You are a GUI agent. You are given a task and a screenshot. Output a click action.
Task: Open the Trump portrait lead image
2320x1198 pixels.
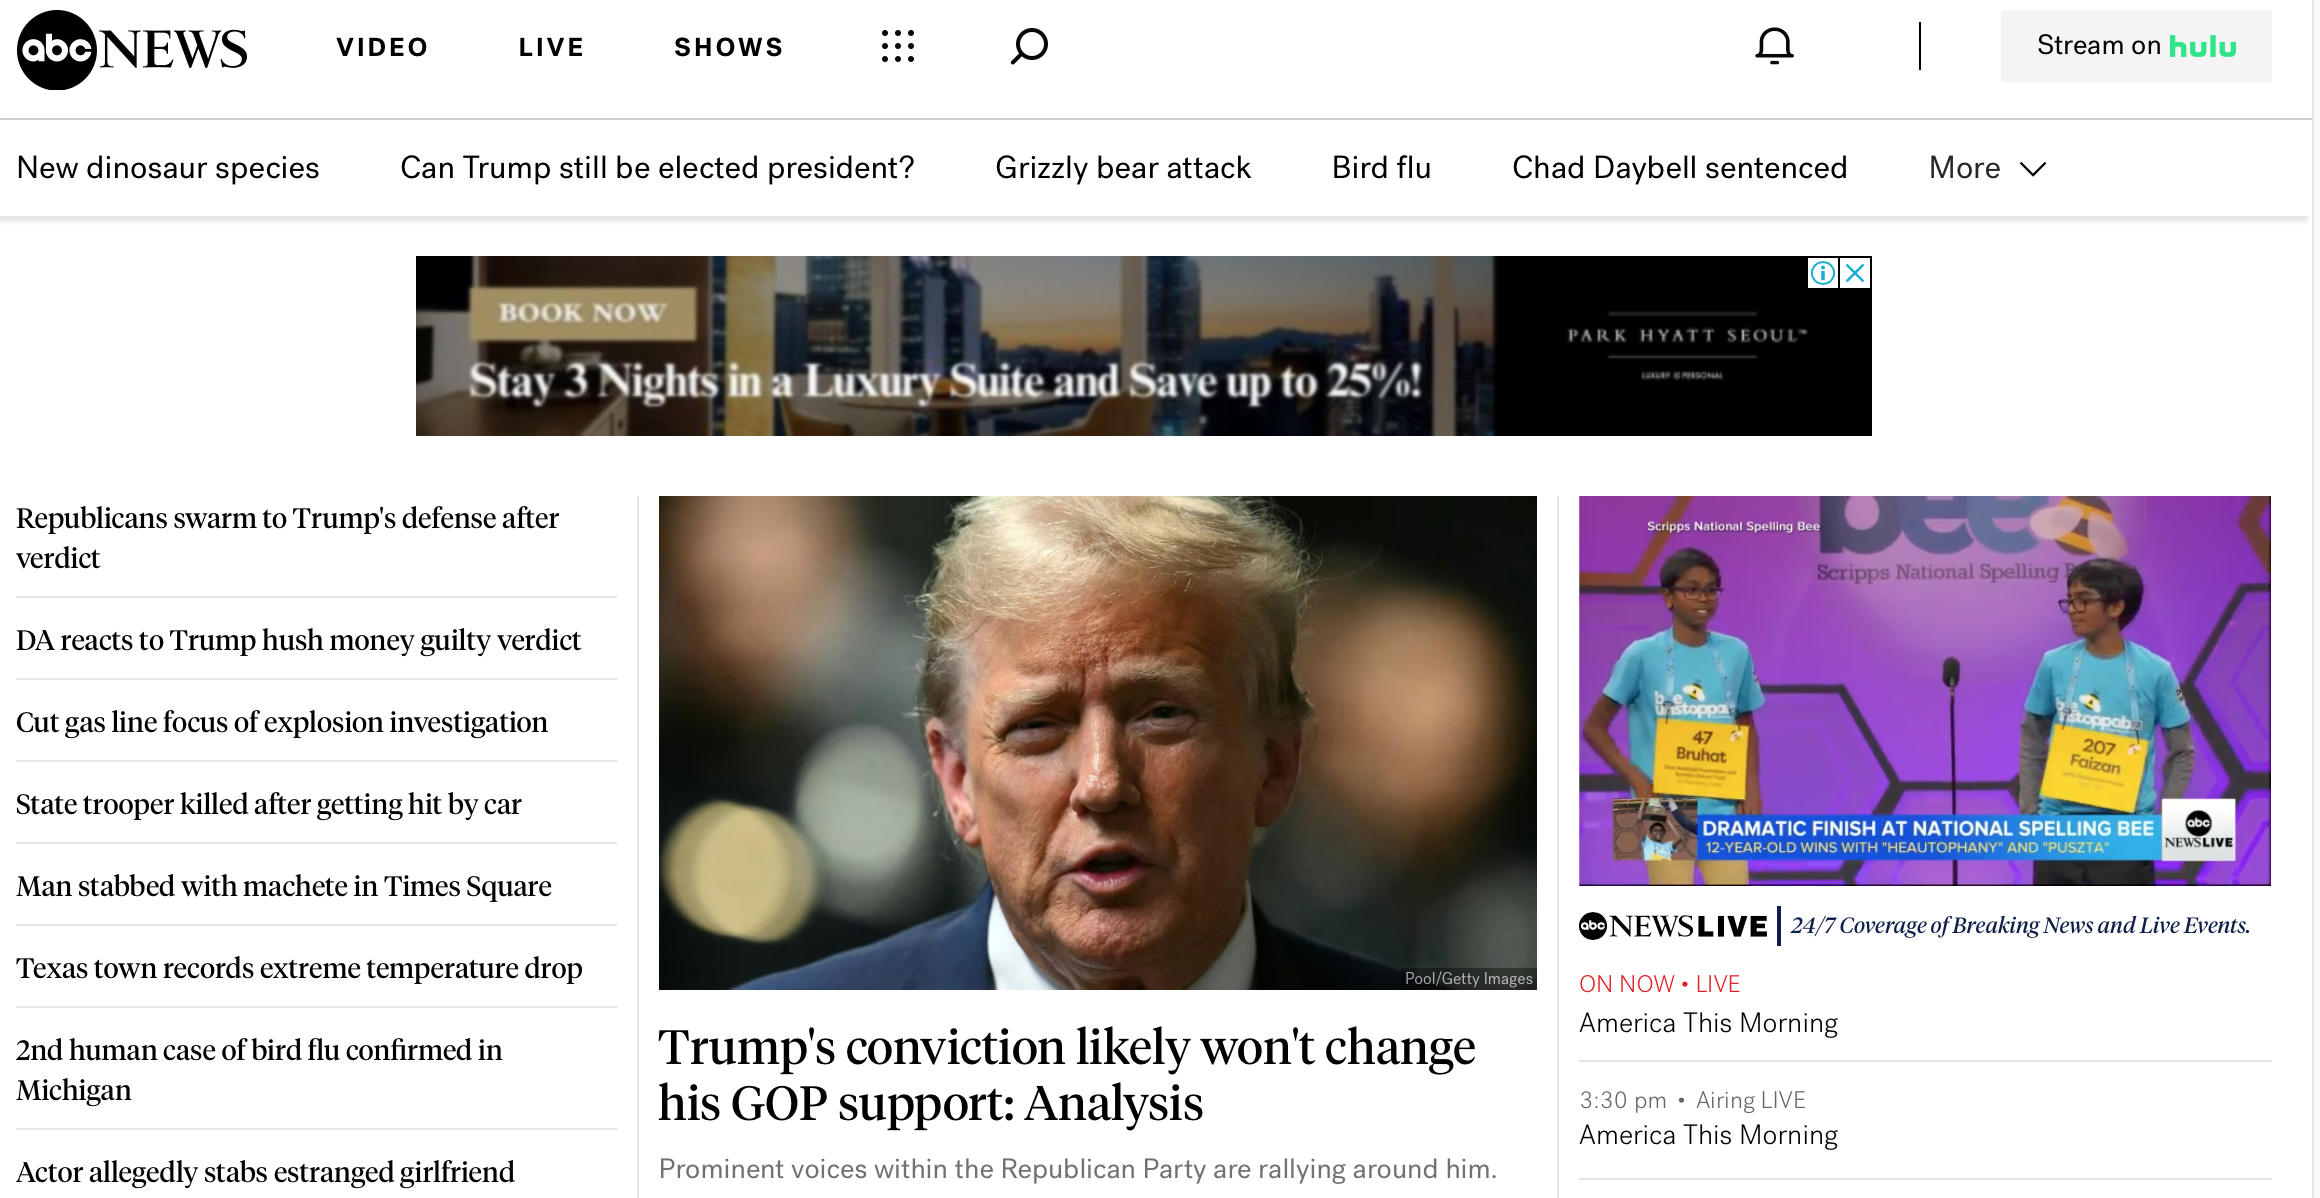click(x=1097, y=743)
